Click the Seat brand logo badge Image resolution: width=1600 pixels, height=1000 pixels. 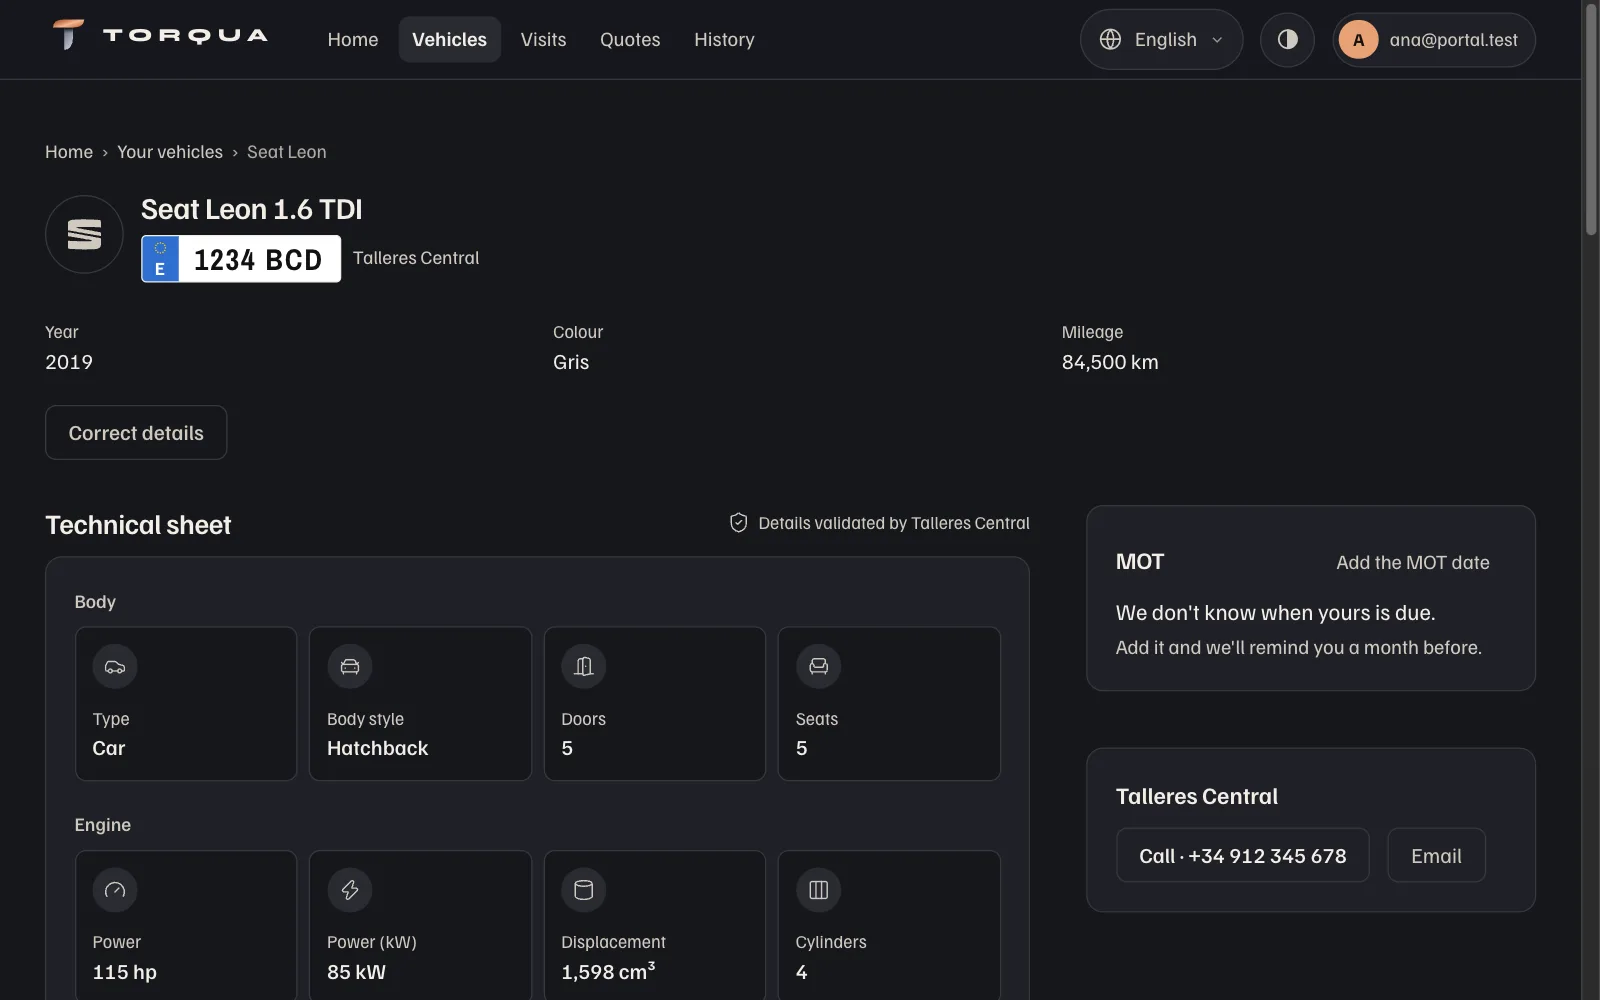pyautogui.click(x=84, y=234)
